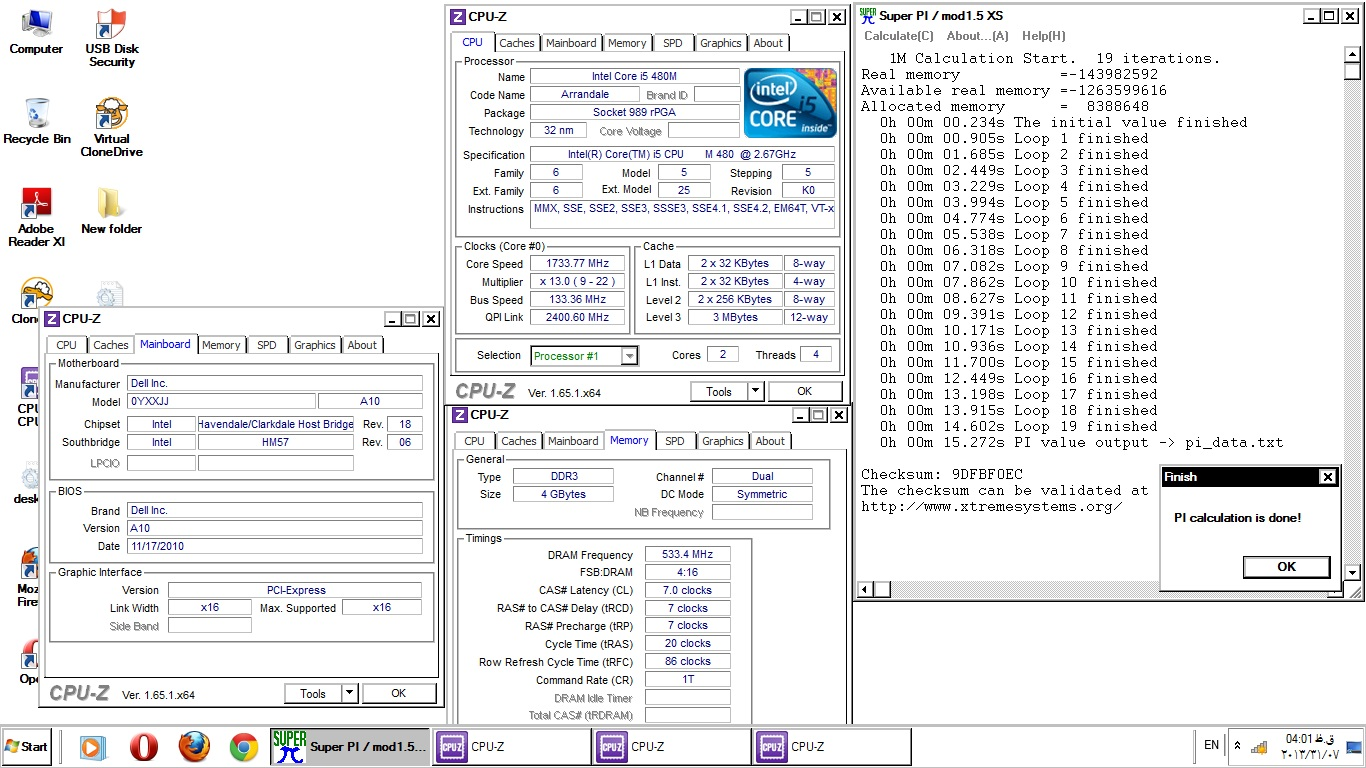The width and height of the screenshot is (1366, 768).
Task: Open the Computer desktop icon
Action: [36, 32]
